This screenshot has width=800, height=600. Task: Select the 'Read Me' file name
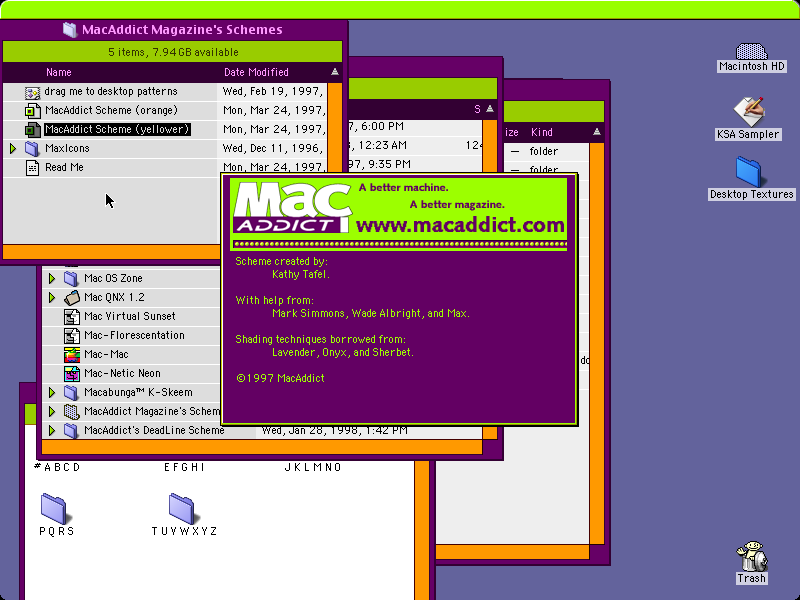[64, 167]
